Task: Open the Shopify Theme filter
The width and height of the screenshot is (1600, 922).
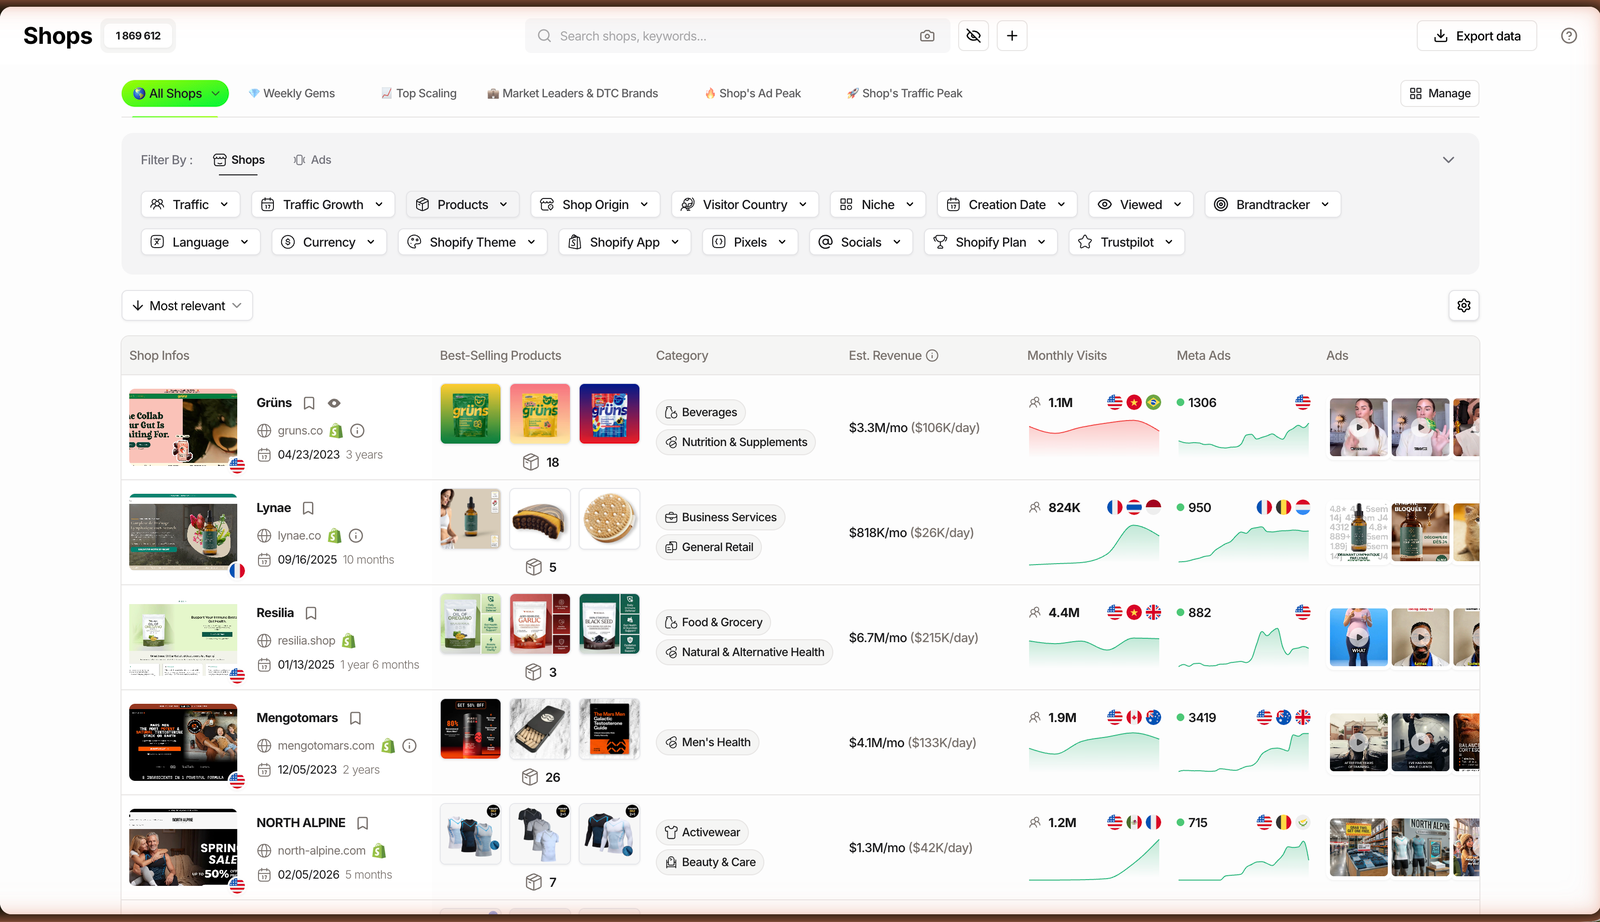Action: click(x=472, y=242)
